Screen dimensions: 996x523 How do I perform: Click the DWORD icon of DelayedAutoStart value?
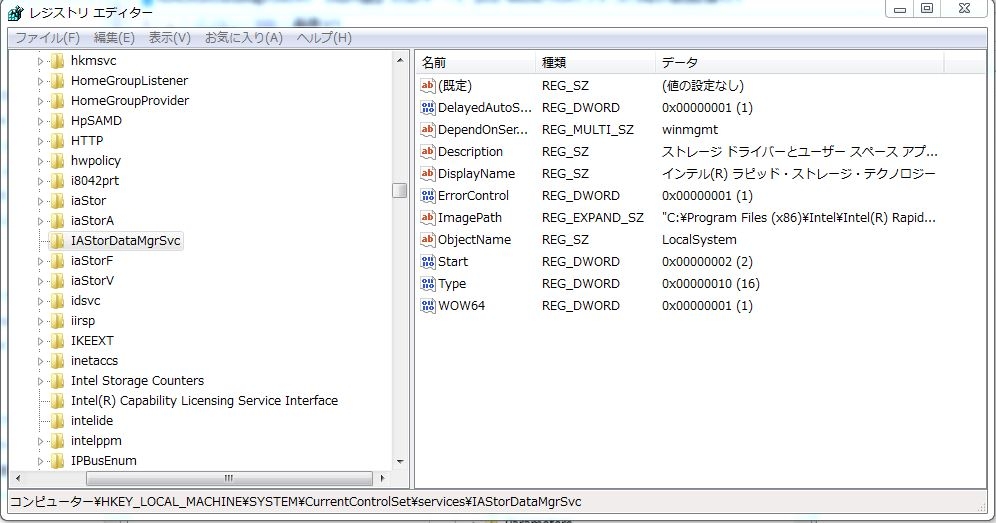click(427, 107)
